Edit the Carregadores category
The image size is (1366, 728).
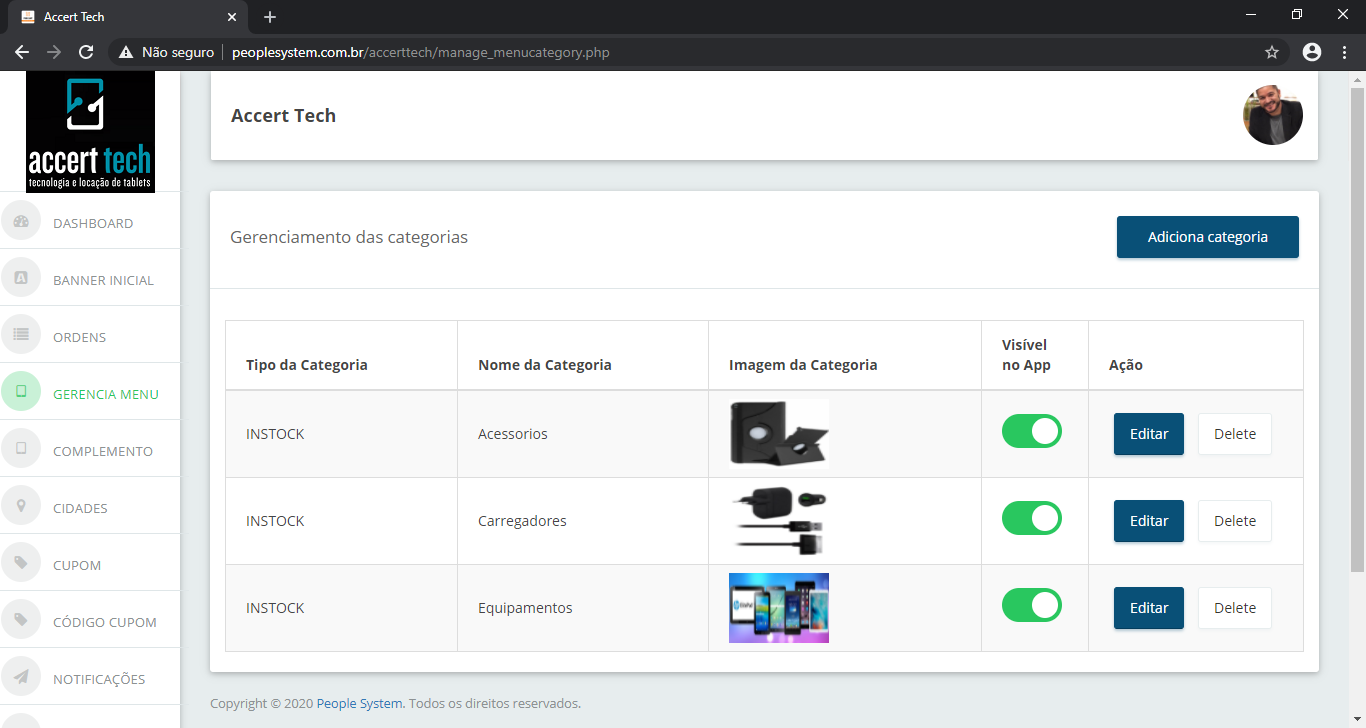[1148, 521]
